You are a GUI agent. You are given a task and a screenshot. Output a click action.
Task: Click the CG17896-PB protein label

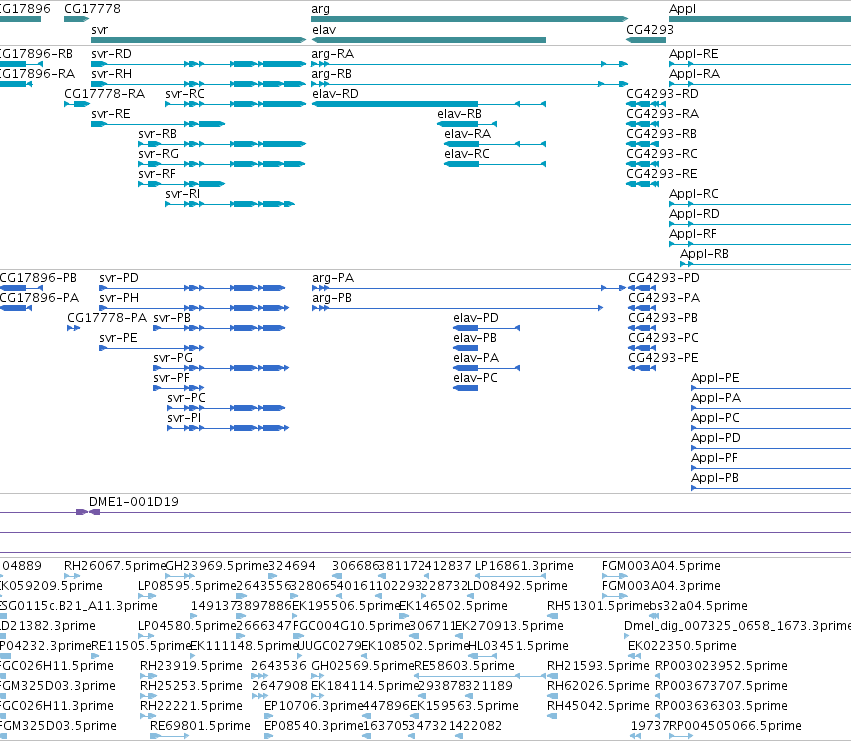[39, 278]
